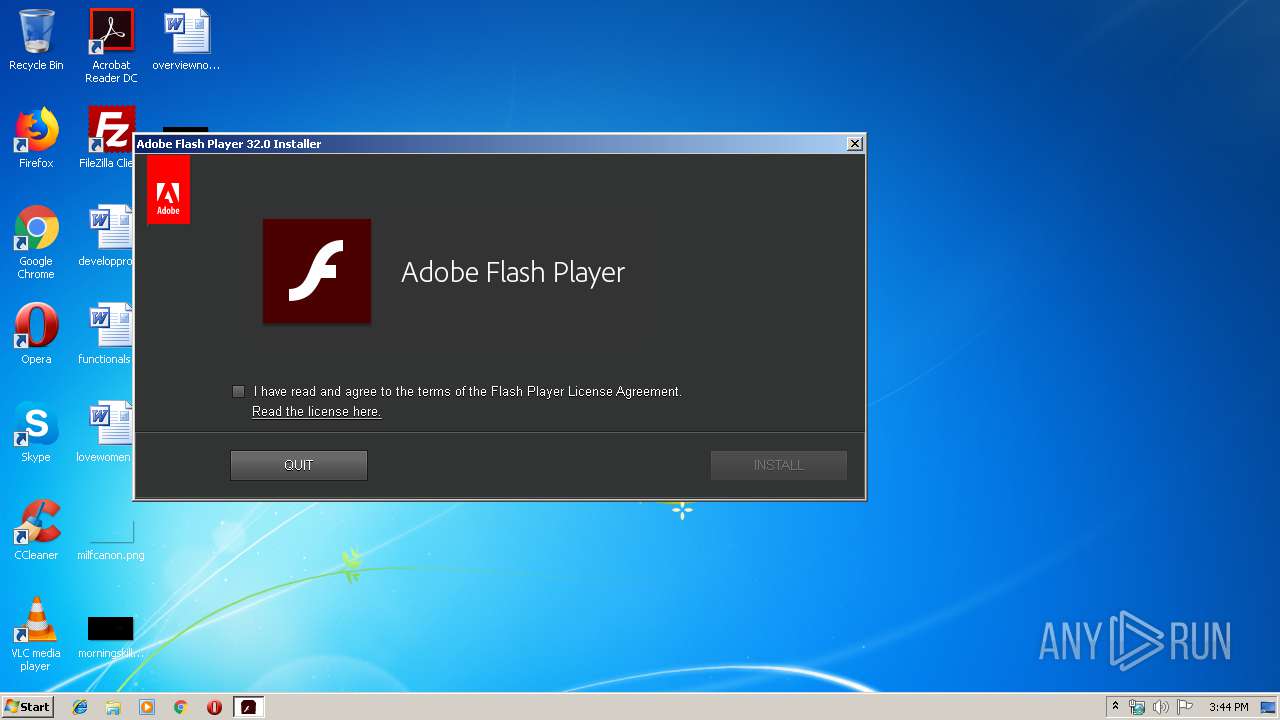Image resolution: width=1280 pixels, height=720 pixels.
Task: Open the Recycle Bin desktop icon
Action: (36, 40)
